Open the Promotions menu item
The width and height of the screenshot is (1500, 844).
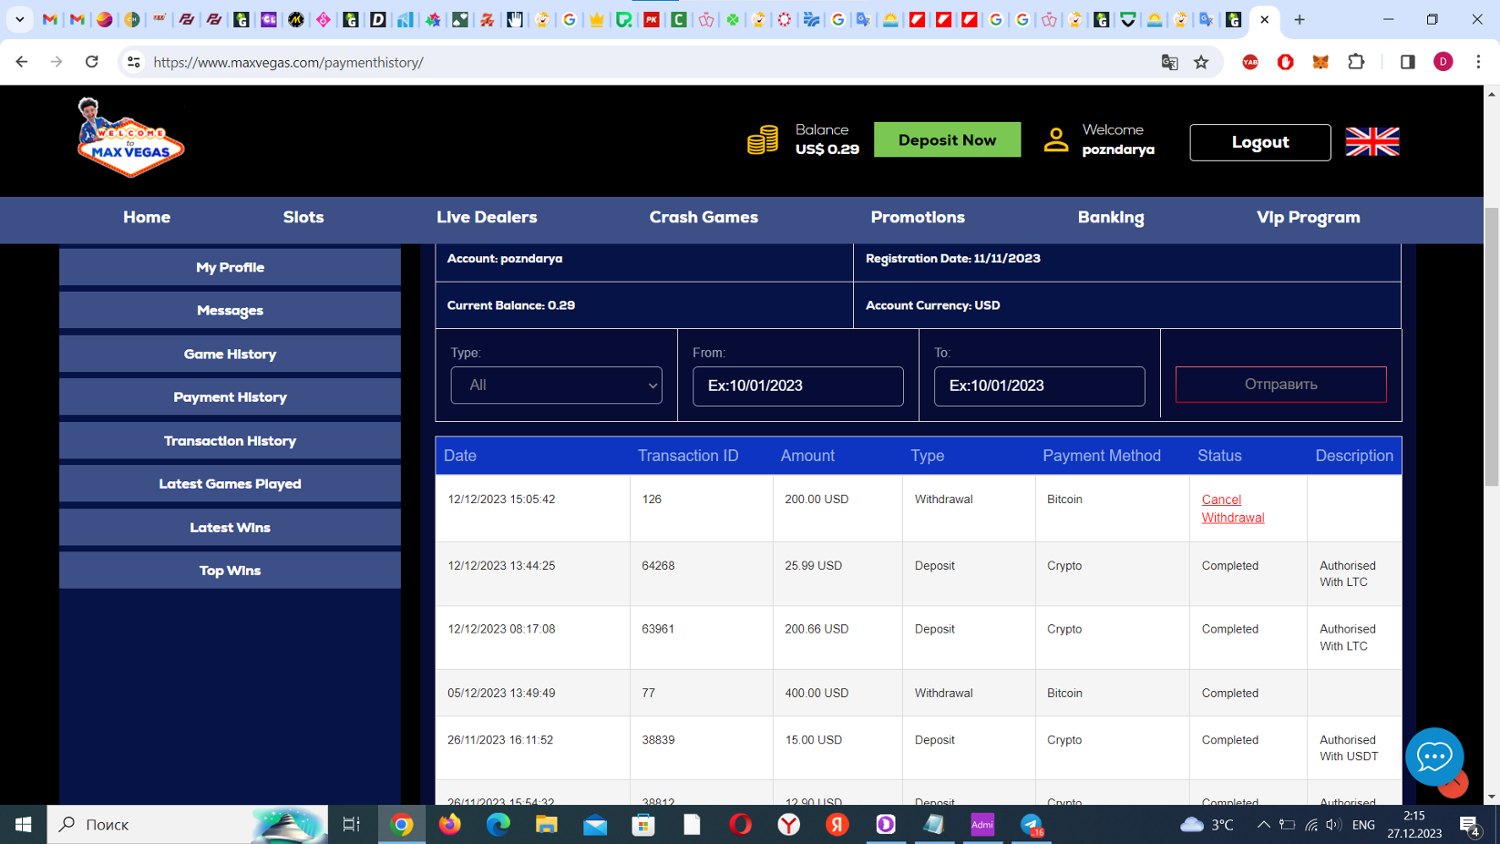917,217
